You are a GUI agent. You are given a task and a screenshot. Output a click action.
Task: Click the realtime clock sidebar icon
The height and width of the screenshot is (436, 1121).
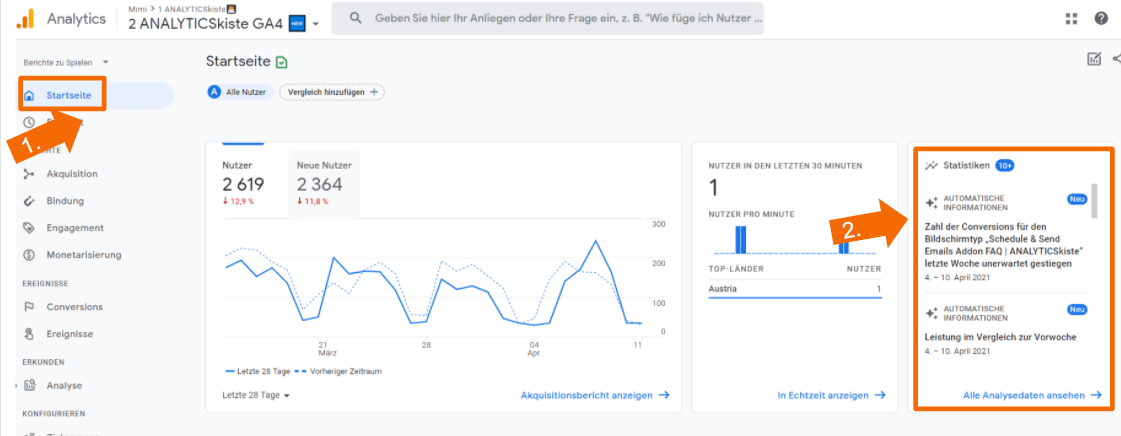click(x=29, y=122)
